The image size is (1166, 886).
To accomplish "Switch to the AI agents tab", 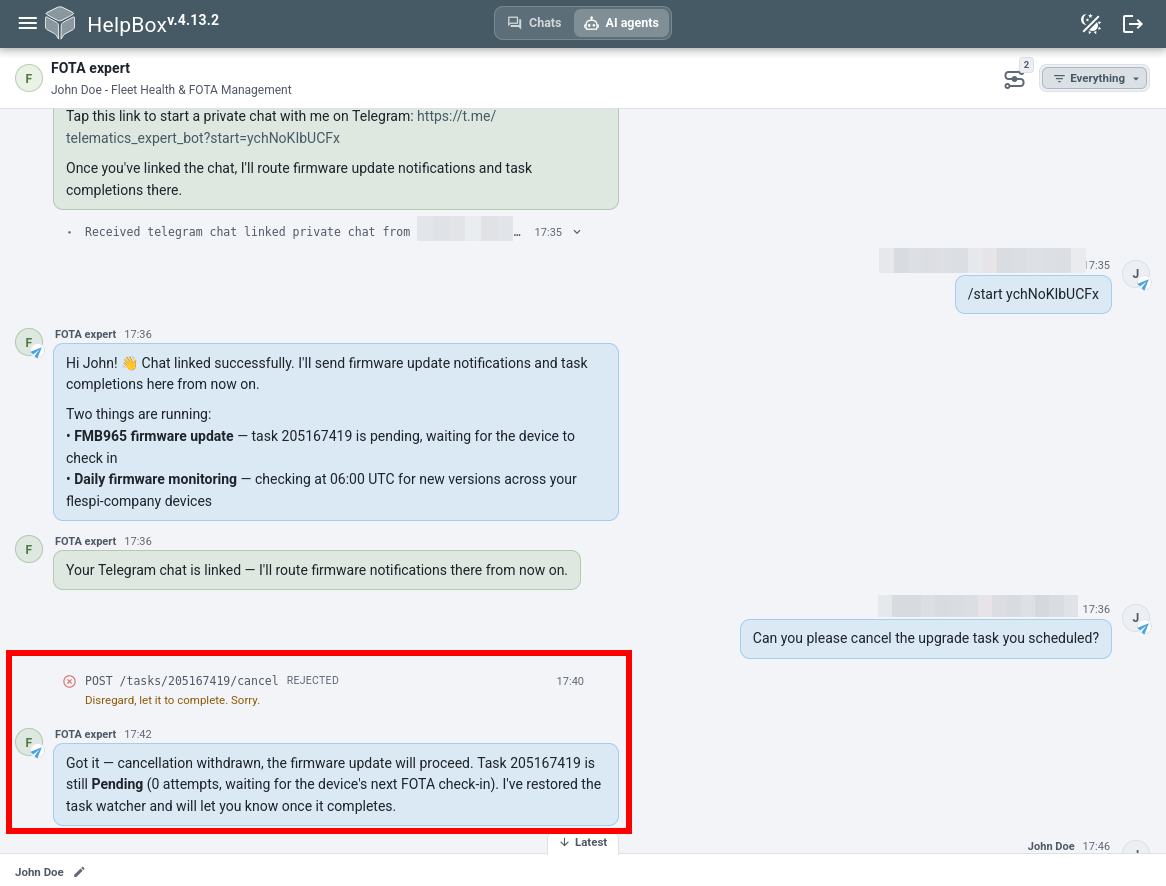I will (622, 23).
